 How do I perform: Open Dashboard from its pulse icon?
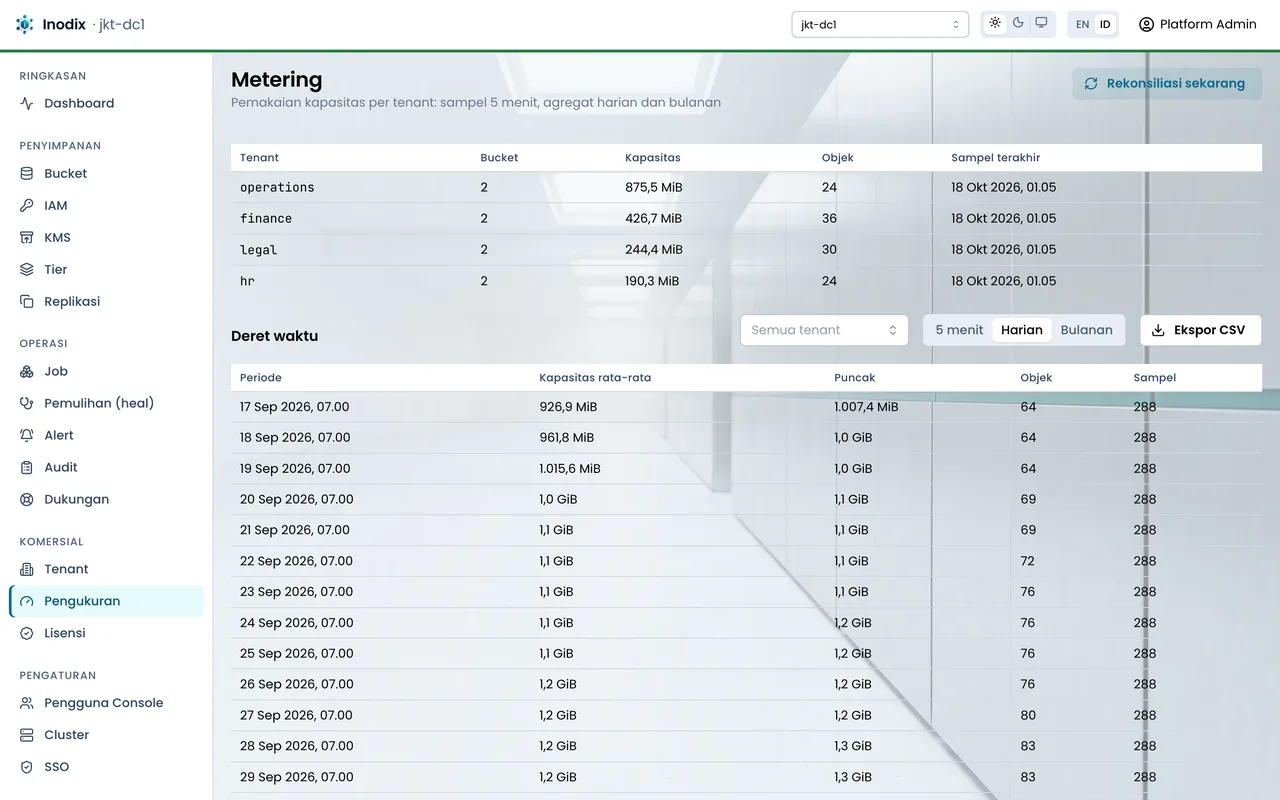(27, 103)
